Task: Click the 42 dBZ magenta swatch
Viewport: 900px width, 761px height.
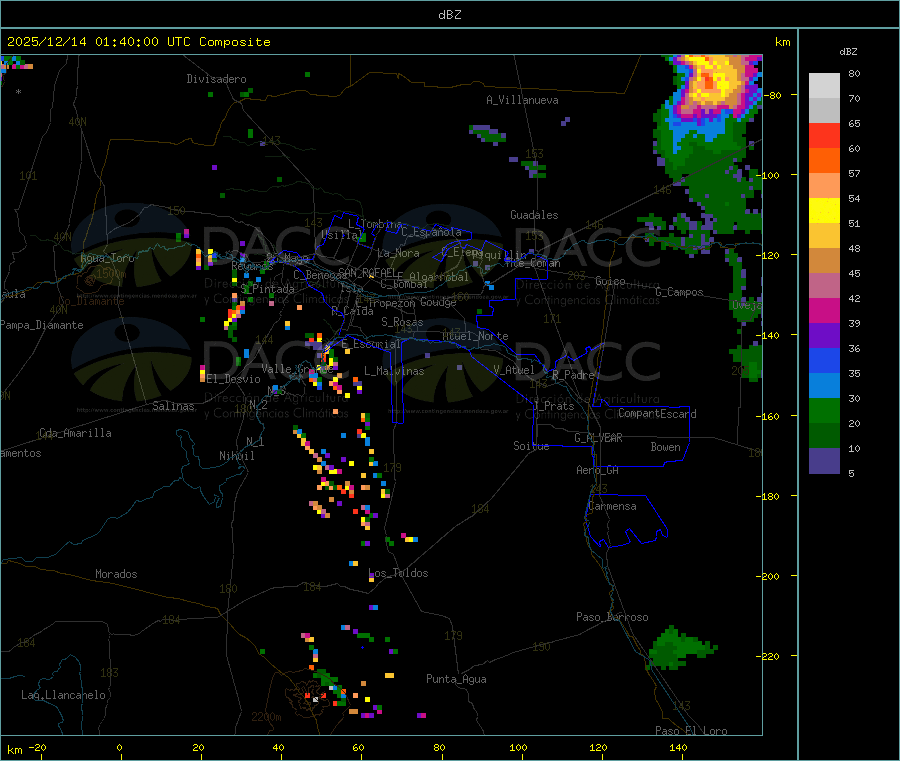Action: [824, 310]
